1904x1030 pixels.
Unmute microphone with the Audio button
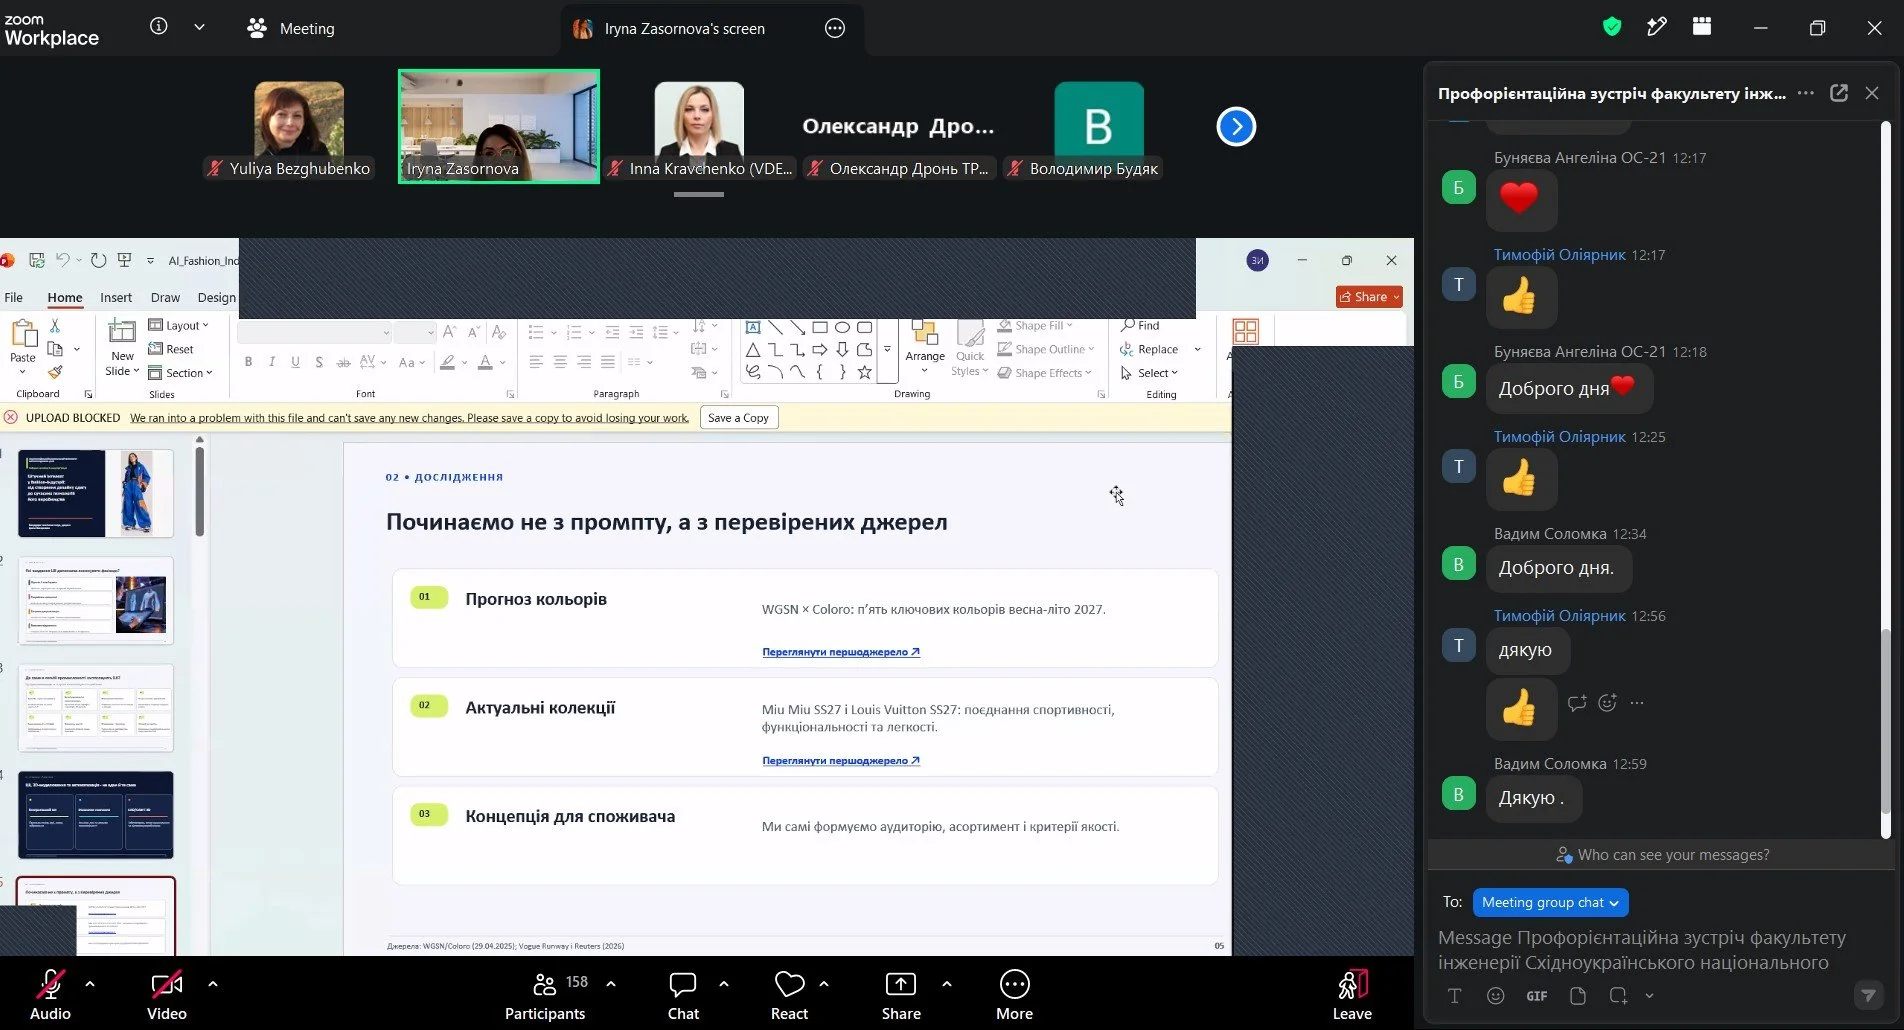click(x=50, y=995)
